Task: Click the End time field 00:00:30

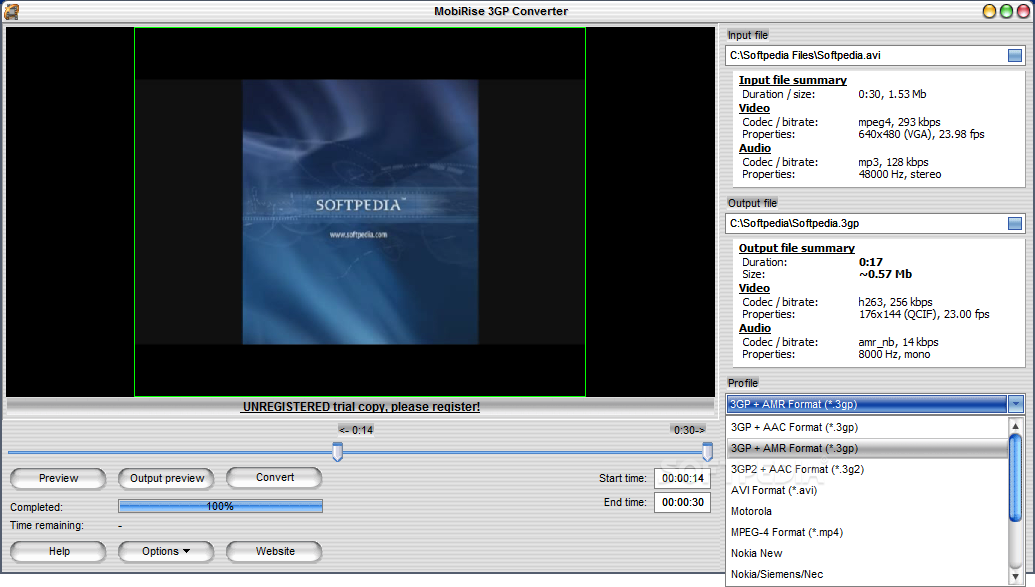Action: click(683, 502)
